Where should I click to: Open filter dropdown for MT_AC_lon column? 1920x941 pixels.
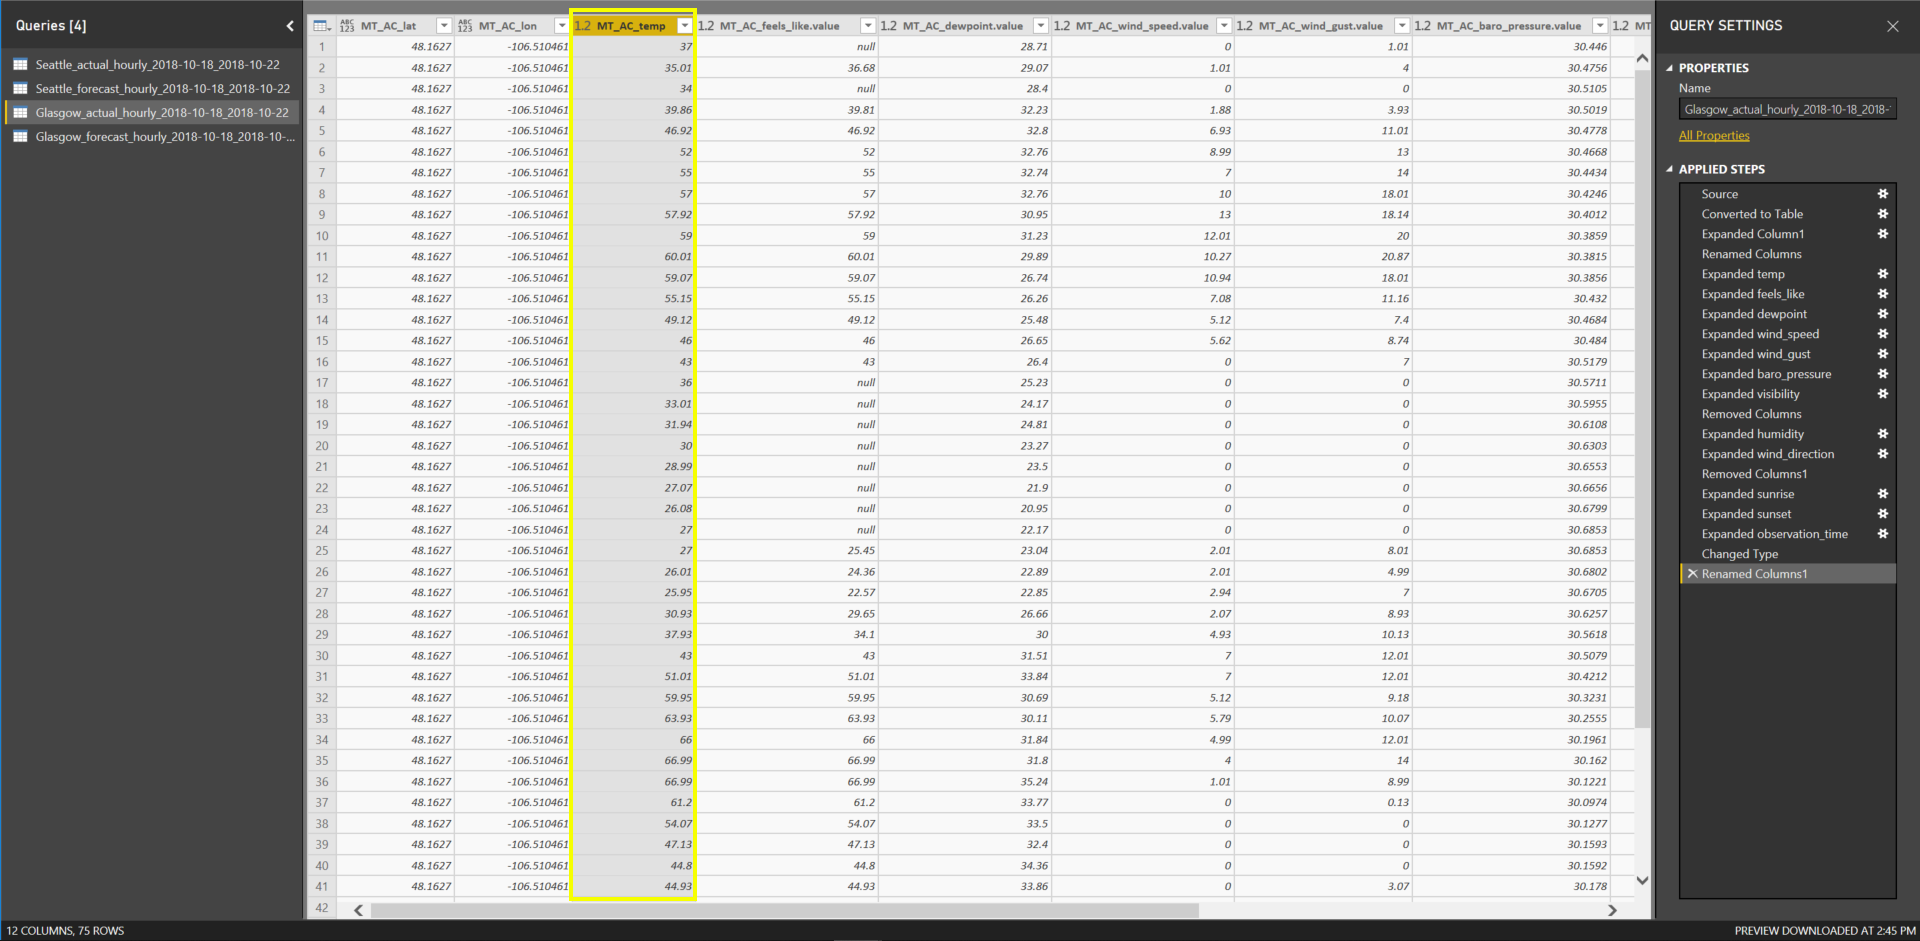tap(562, 26)
